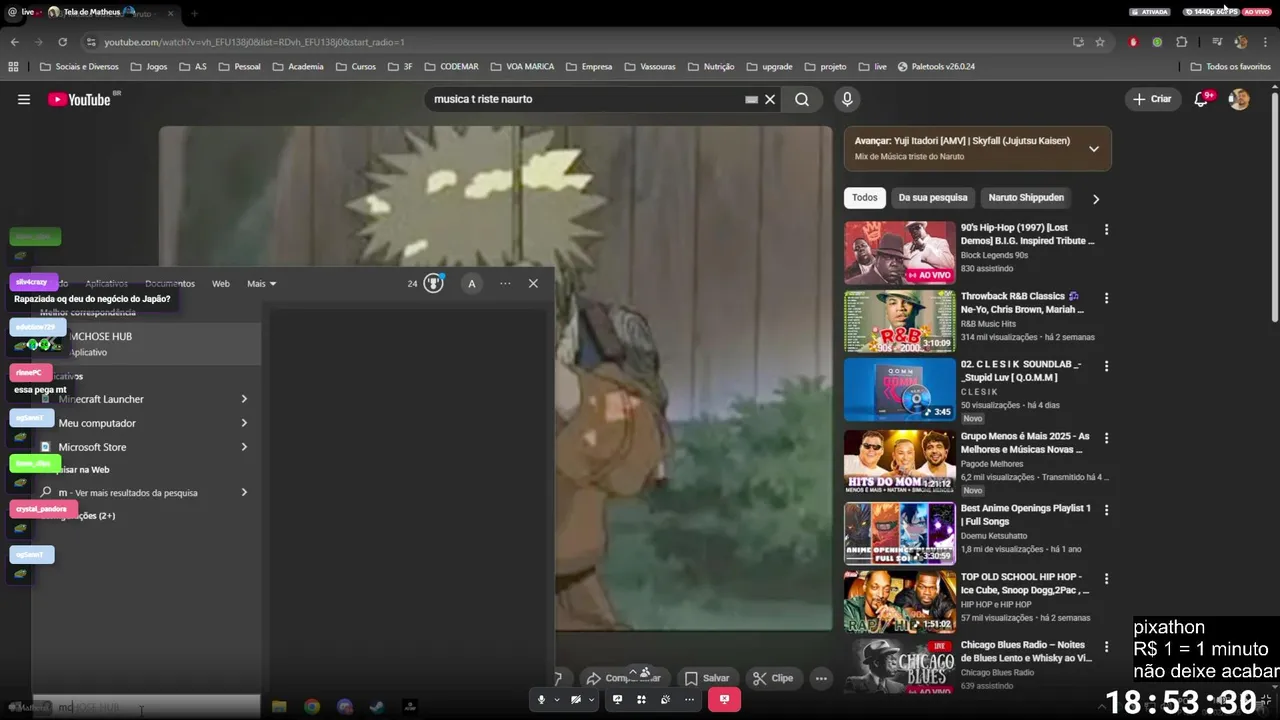Open options for 90's Hip-Hop video
This screenshot has height=720, width=1280.
pyautogui.click(x=1106, y=229)
